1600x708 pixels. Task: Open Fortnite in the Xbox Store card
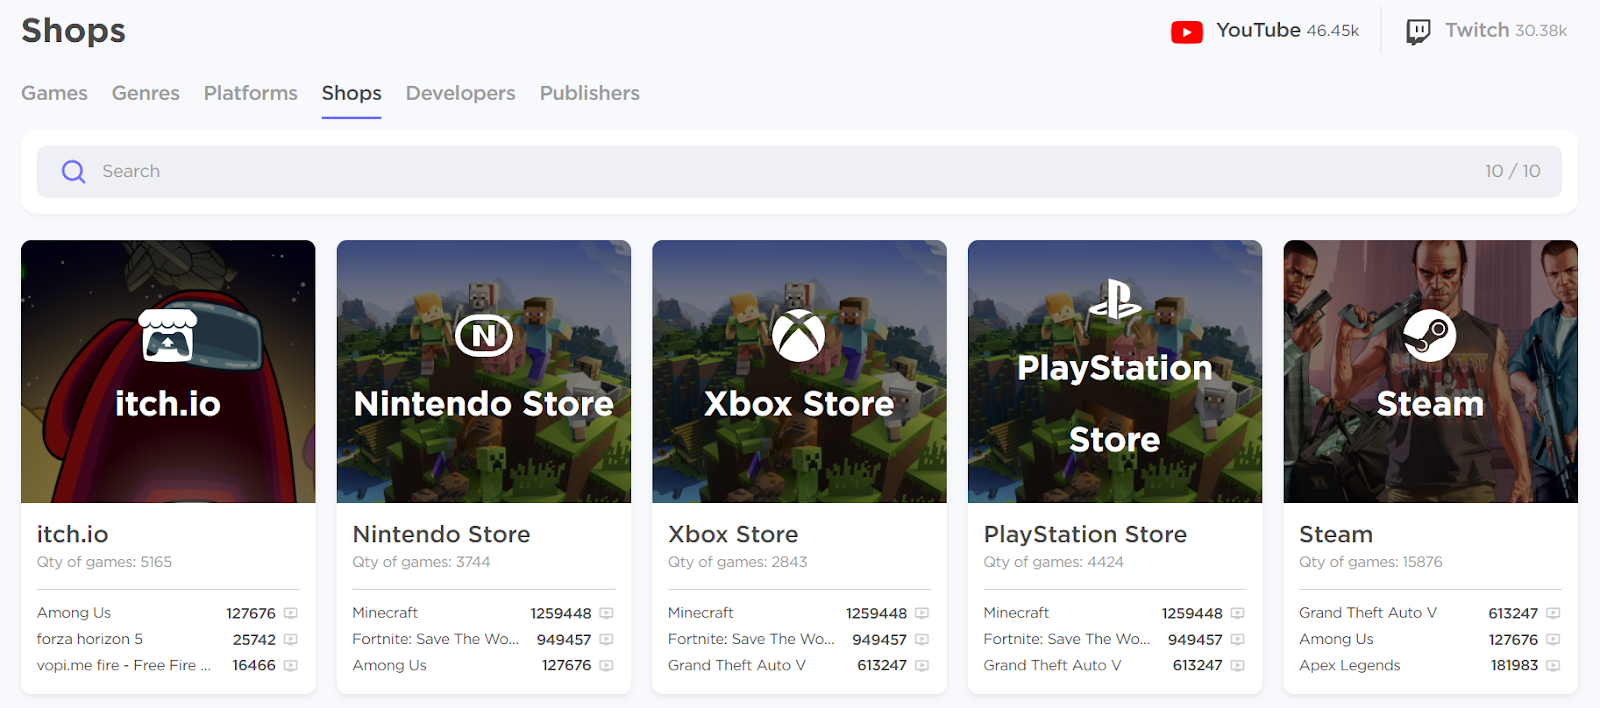(751, 639)
